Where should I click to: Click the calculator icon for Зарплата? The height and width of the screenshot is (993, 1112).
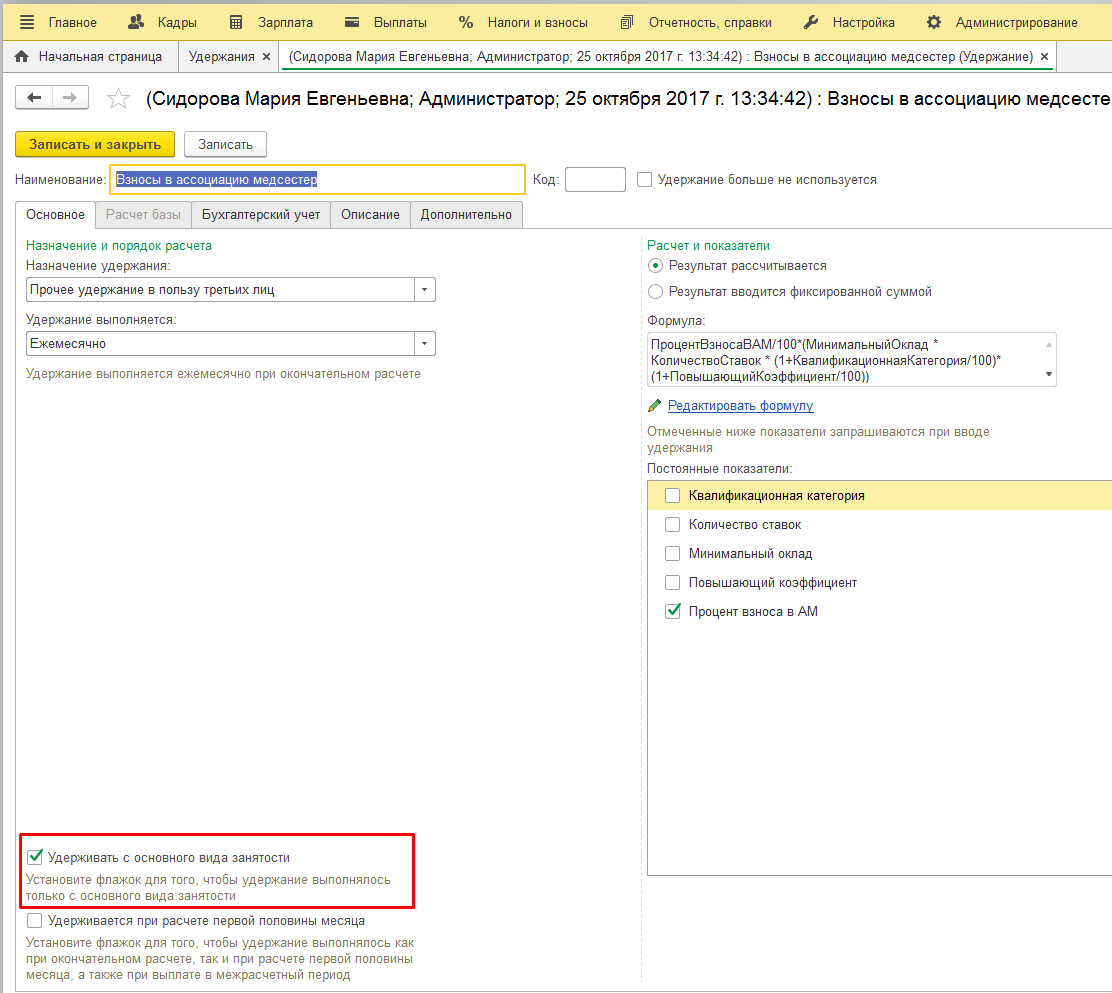coord(236,22)
